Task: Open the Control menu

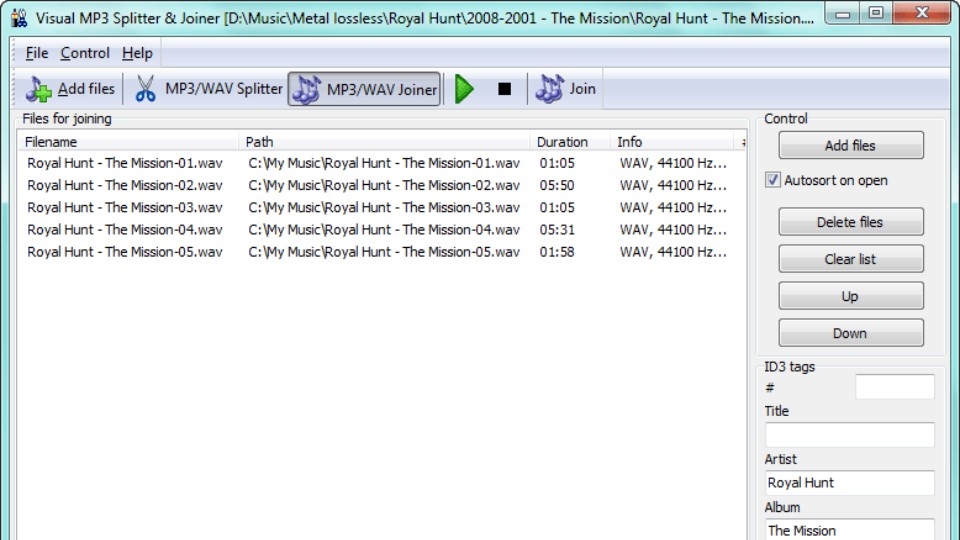Action: (x=84, y=53)
